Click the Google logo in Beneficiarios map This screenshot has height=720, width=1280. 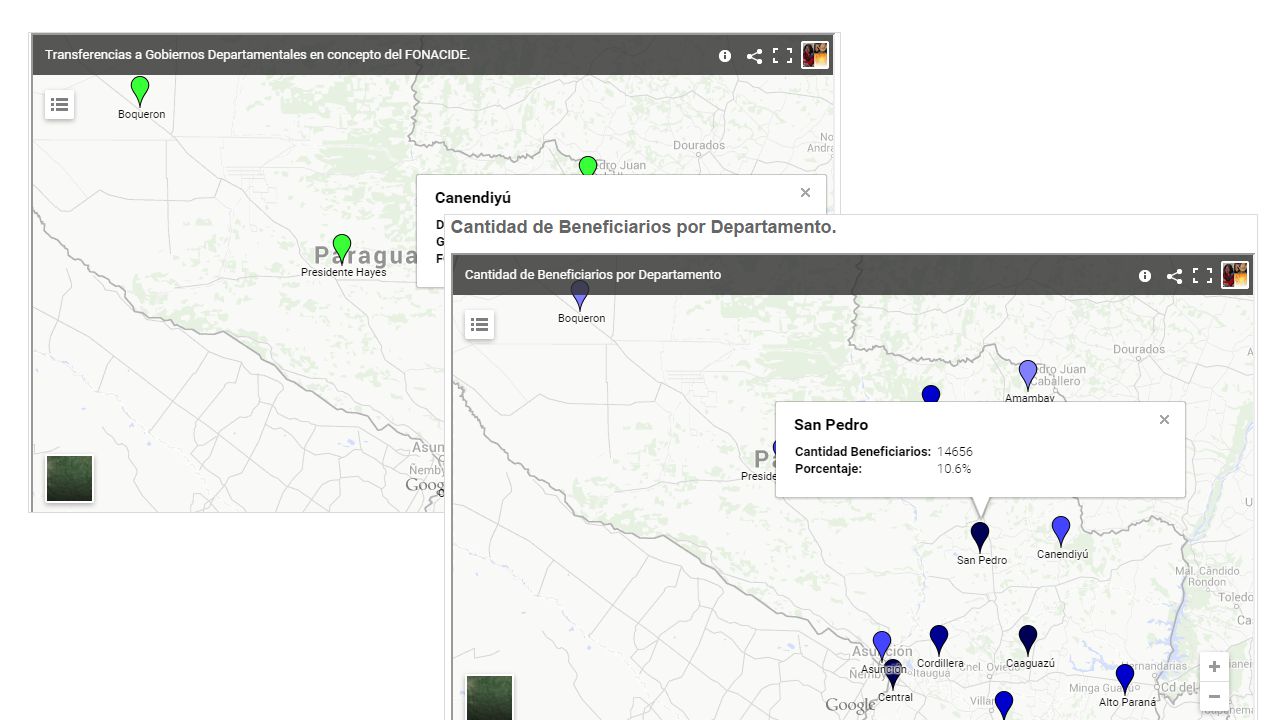pyautogui.click(x=850, y=706)
